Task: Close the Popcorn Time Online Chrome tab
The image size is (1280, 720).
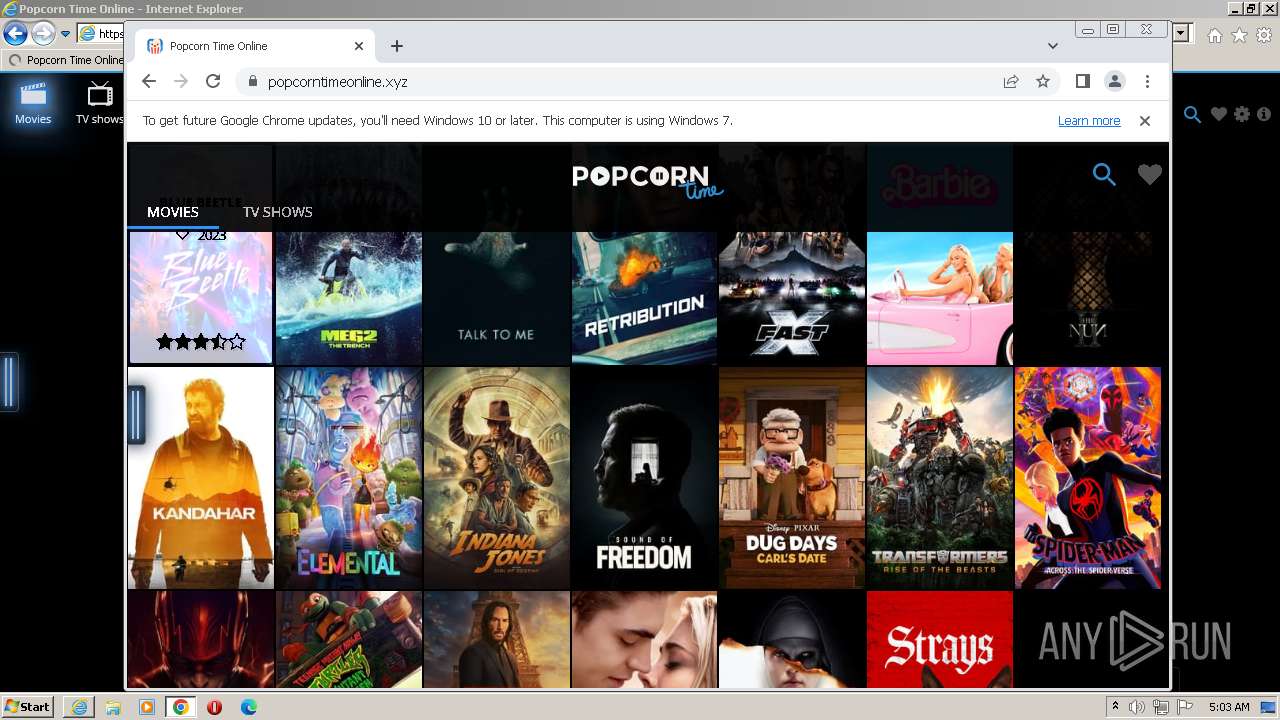Action: pyautogui.click(x=359, y=46)
